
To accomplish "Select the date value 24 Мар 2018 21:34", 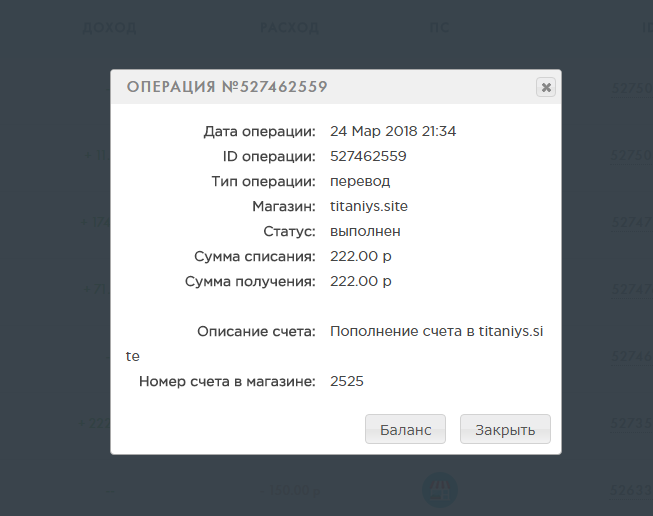I will pos(393,131).
